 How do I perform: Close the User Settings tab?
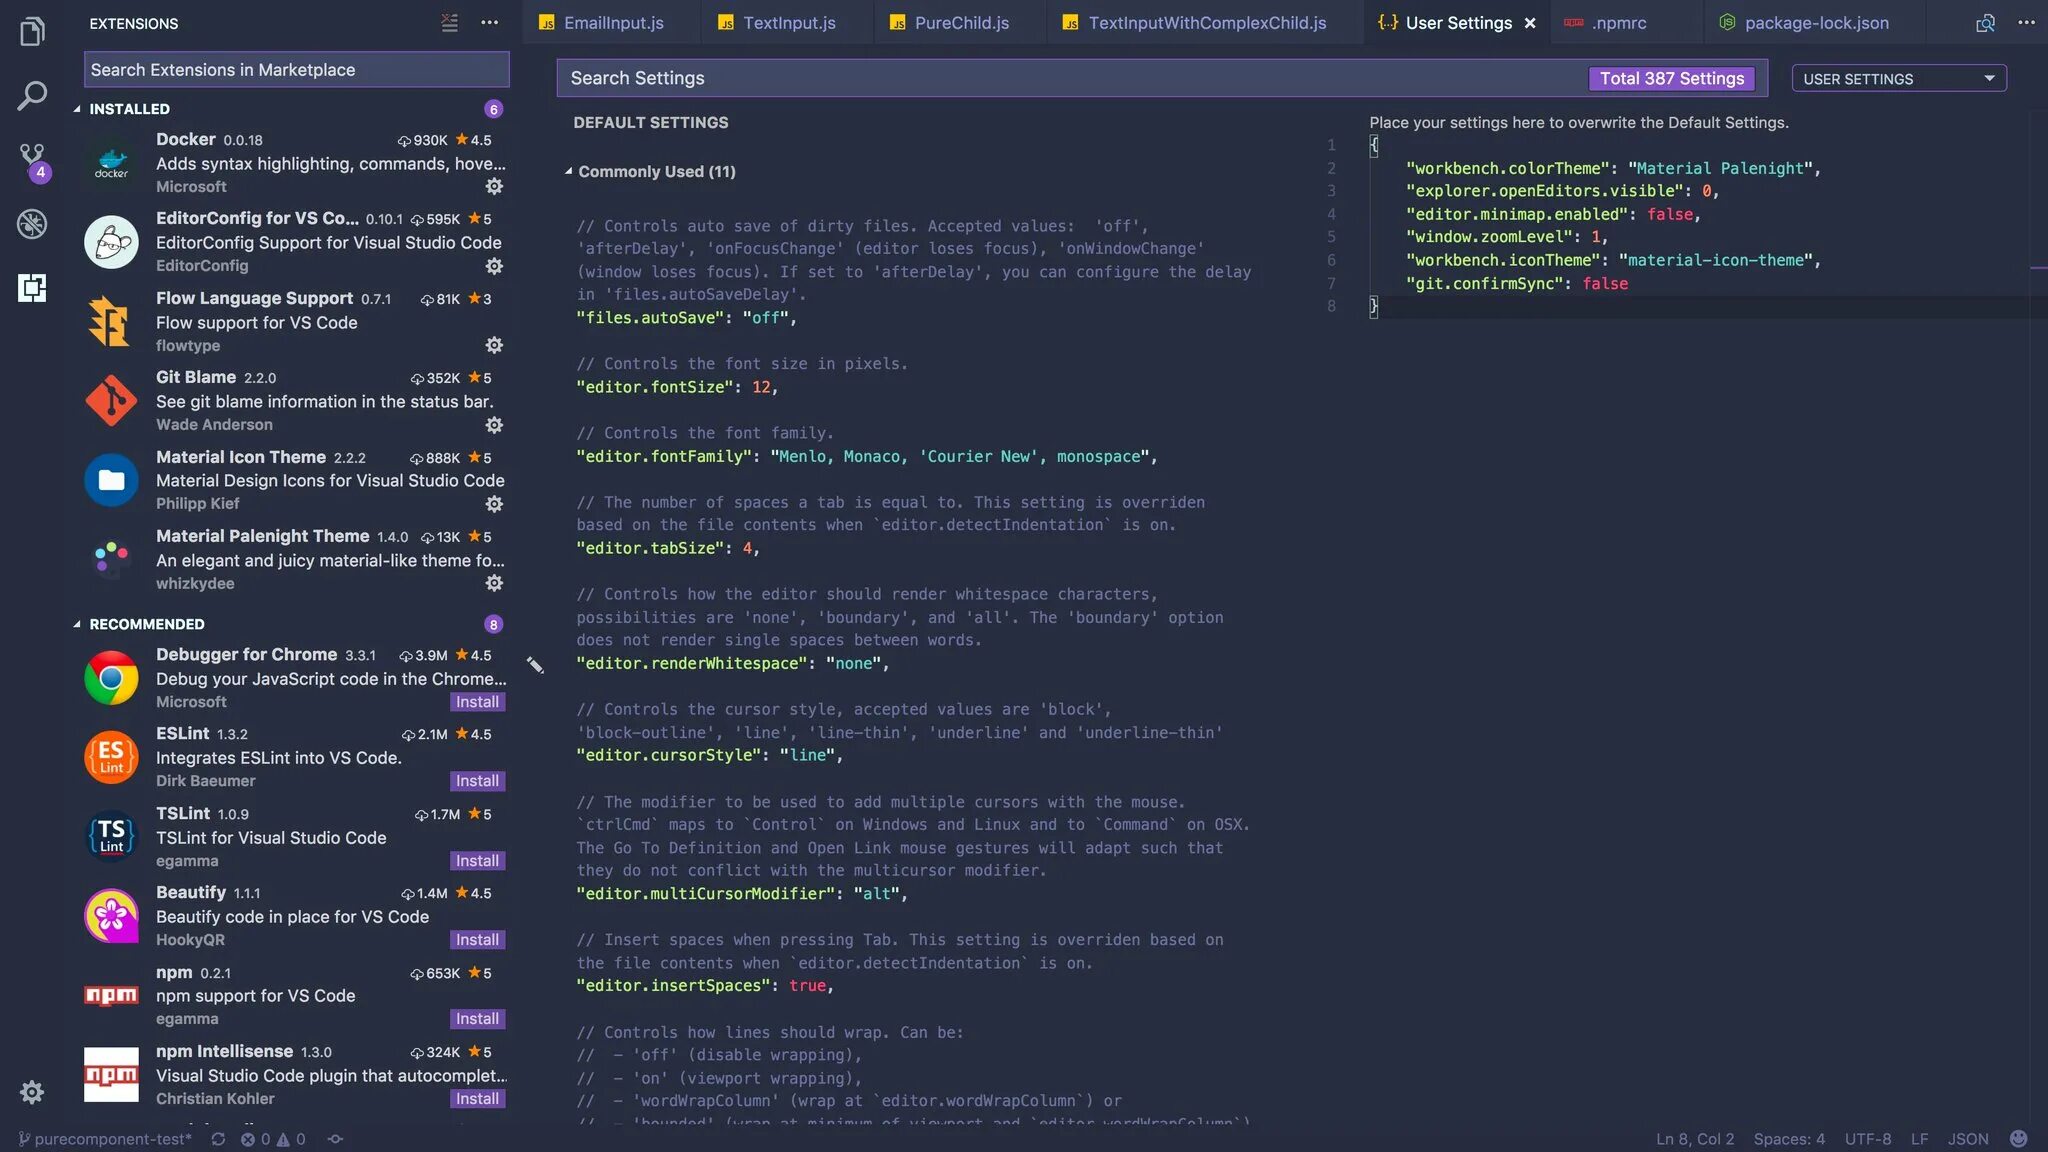pyautogui.click(x=1530, y=23)
